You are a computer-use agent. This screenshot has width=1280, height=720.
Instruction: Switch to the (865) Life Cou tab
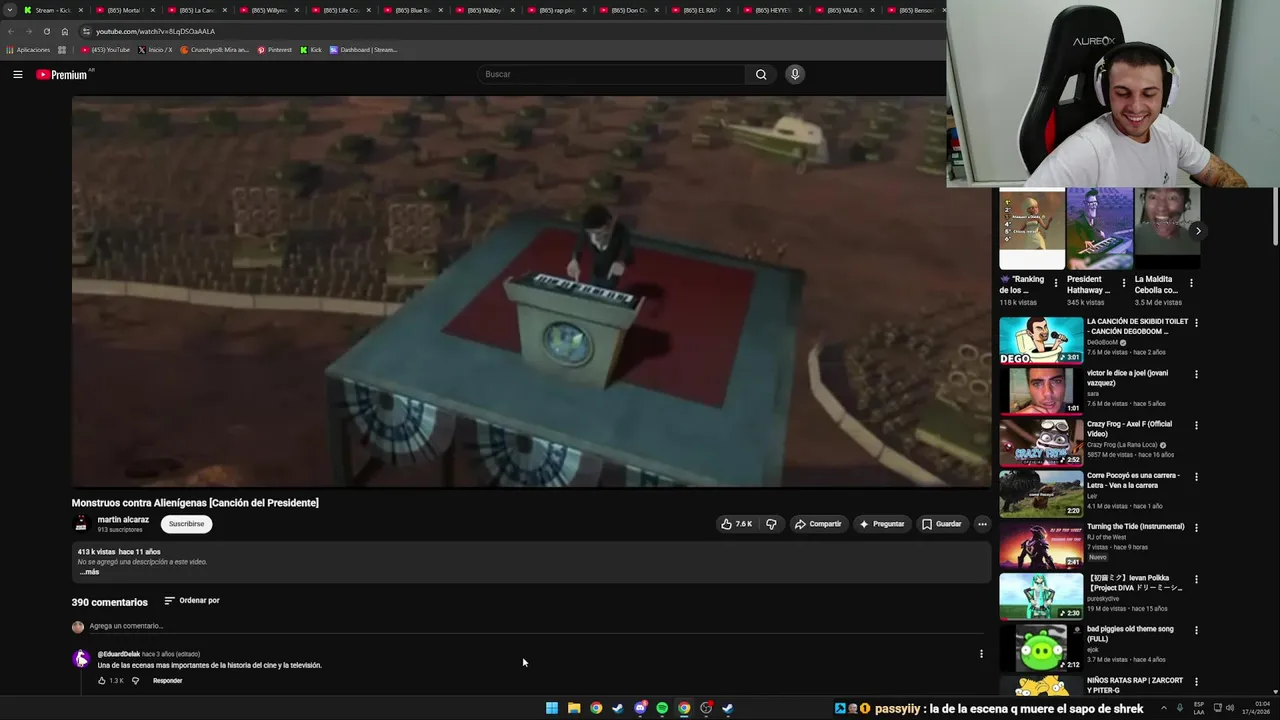click(x=340, y=10)
